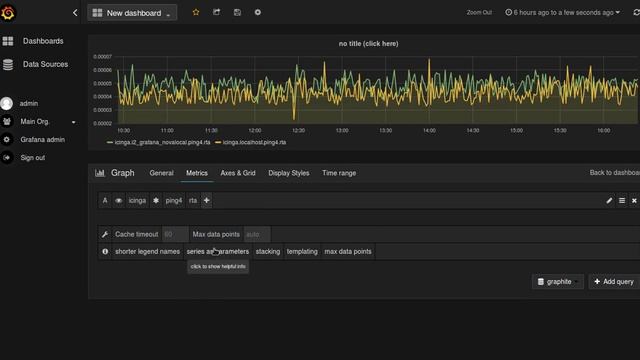Show help for shorter legend names
This screenshot has width=640, height=360.
tap(147, 251)
